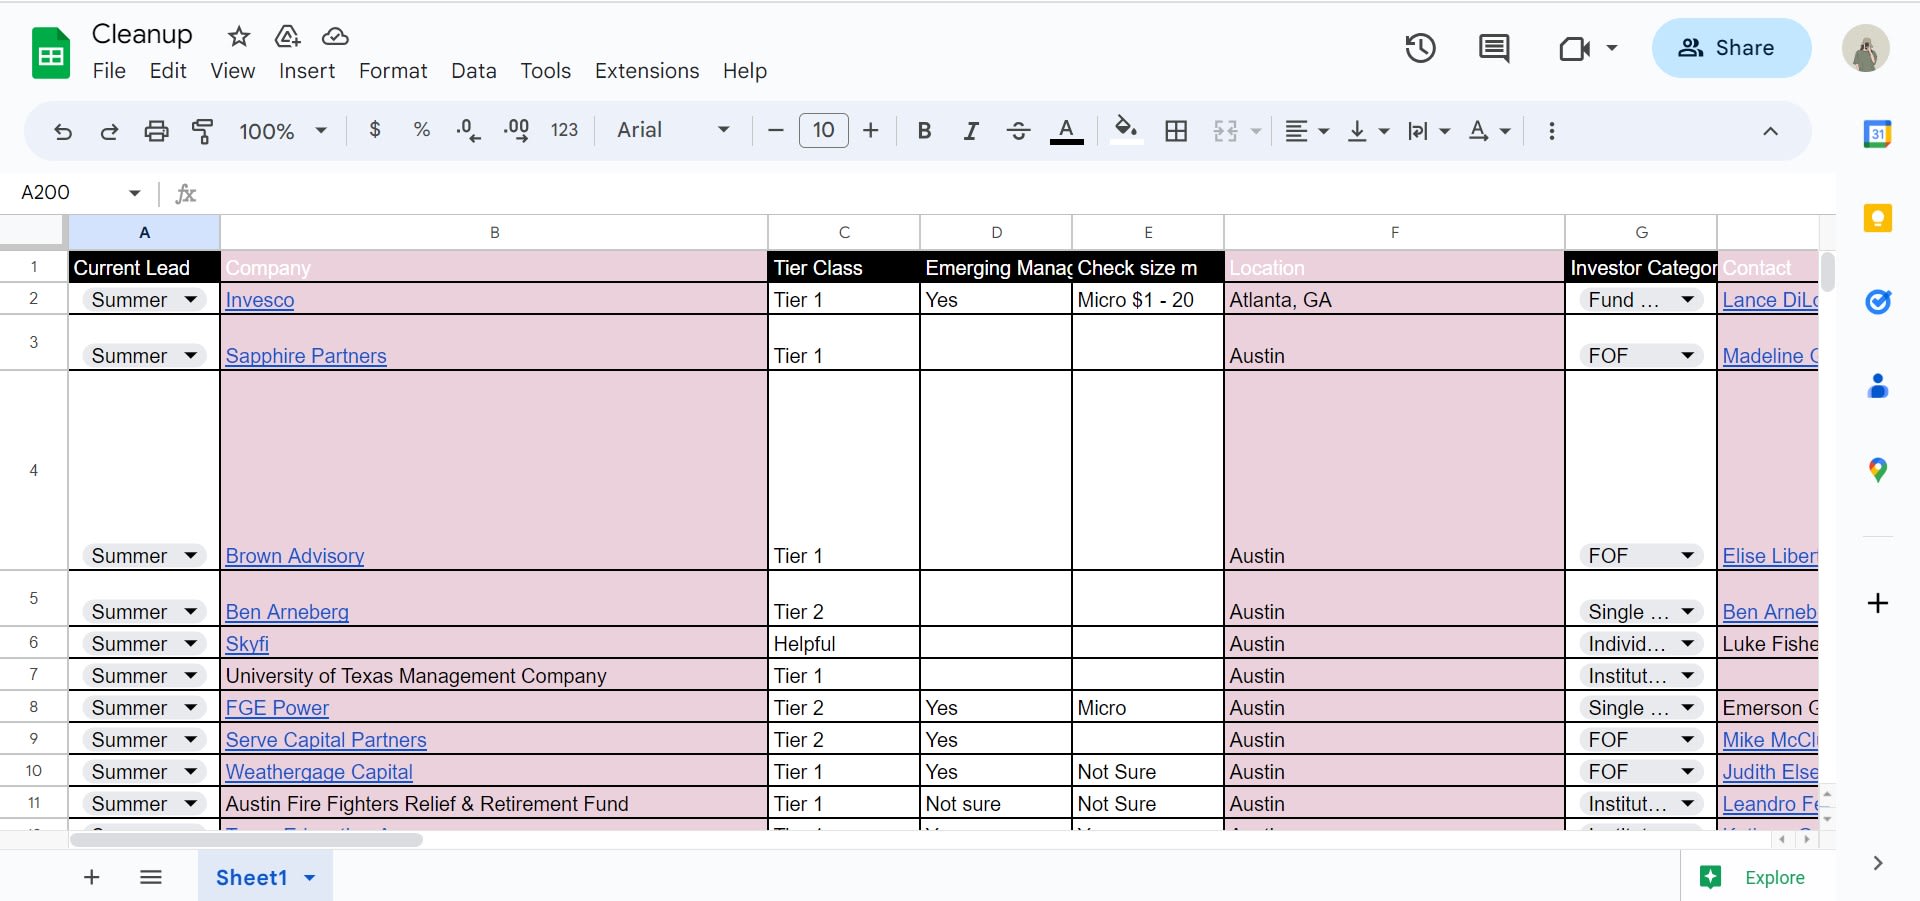This screenshot has width=1920, height=901.
Task: Print the spreadsheet with printer icon
Action: (x=156, y=131)
